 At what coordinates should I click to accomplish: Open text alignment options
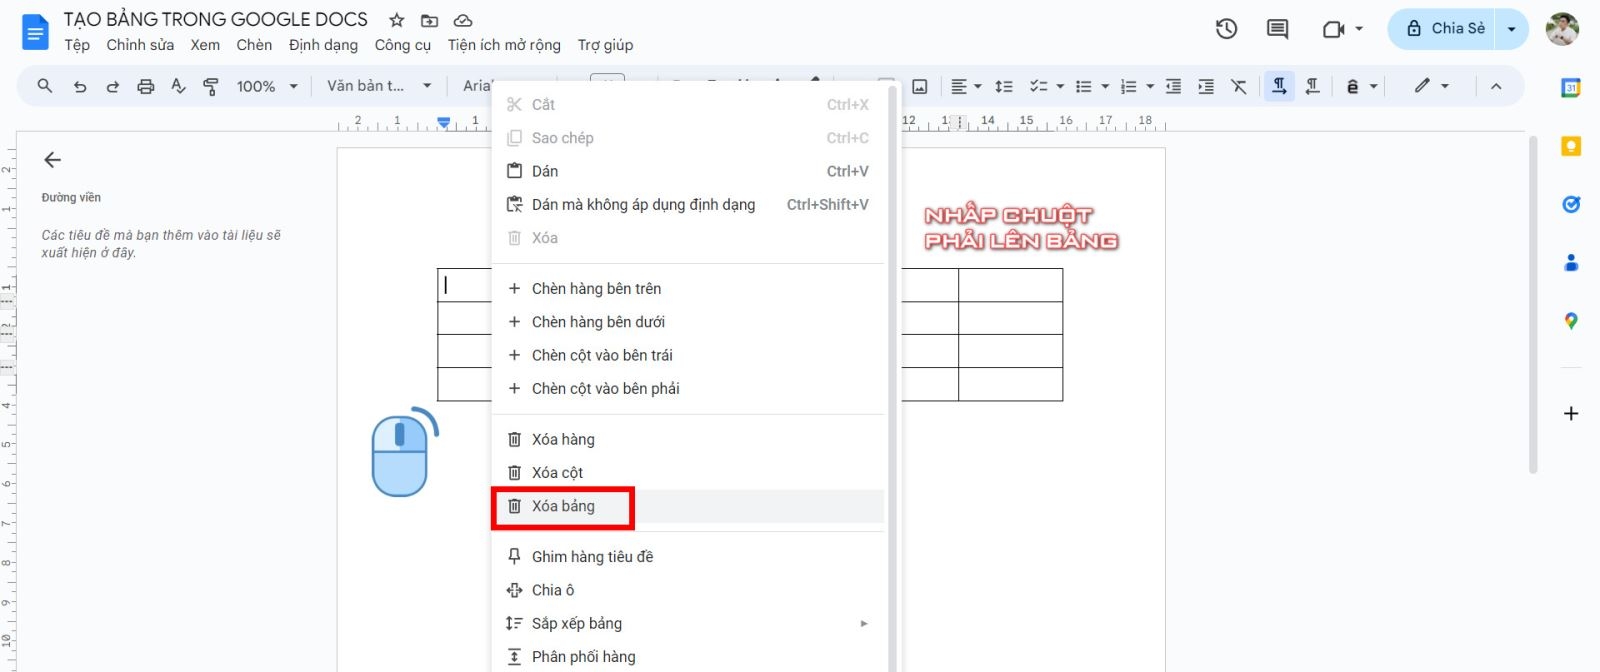965,87
